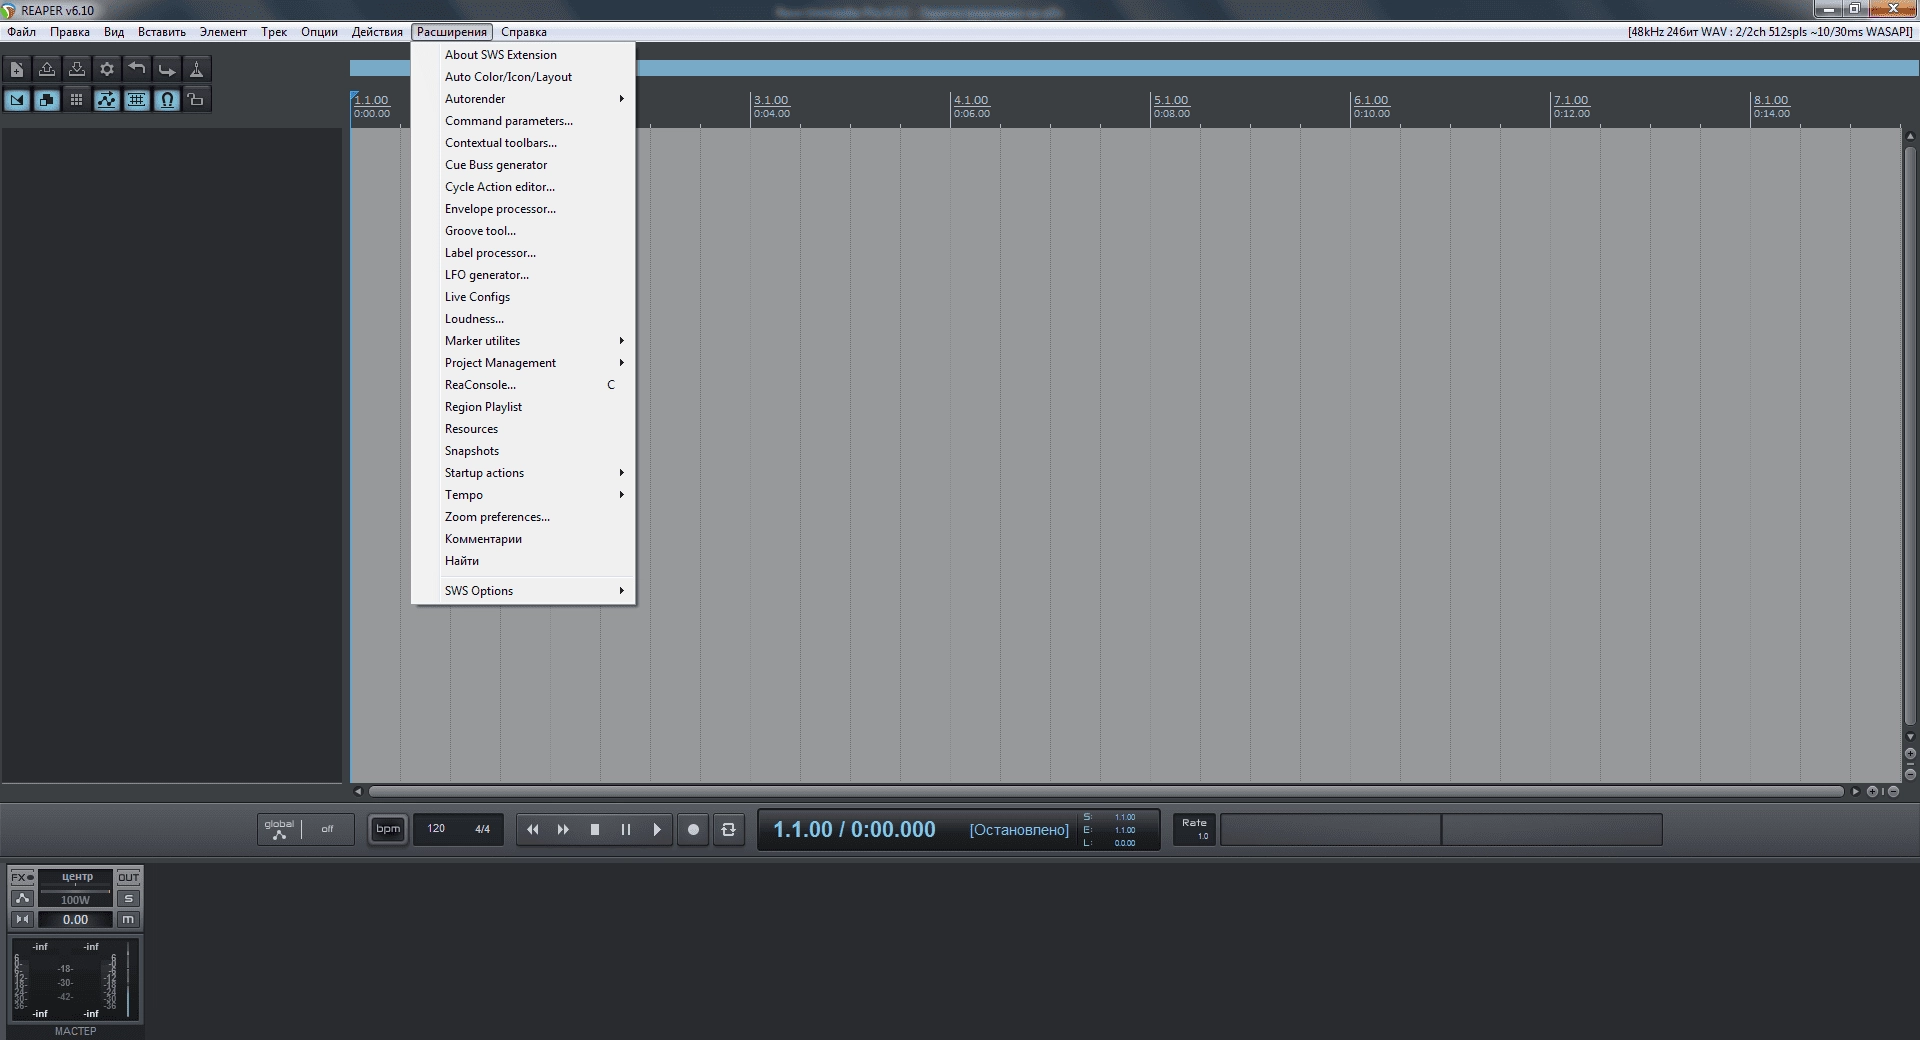This screenshot has height=1040, width=1920.
Task: Expand Startup actions submenu
Action: [x=523, y=473]
